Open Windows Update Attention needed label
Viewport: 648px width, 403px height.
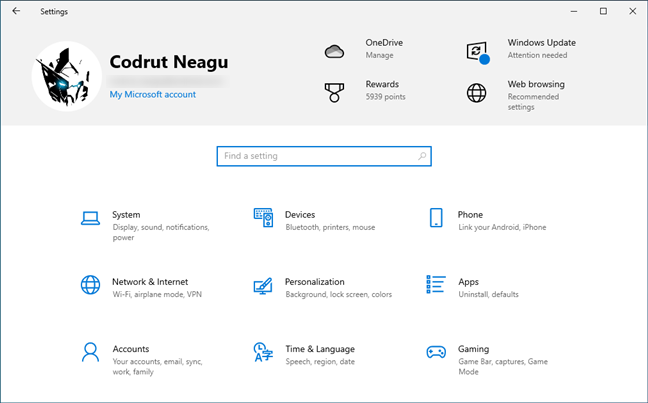(537, 55)
